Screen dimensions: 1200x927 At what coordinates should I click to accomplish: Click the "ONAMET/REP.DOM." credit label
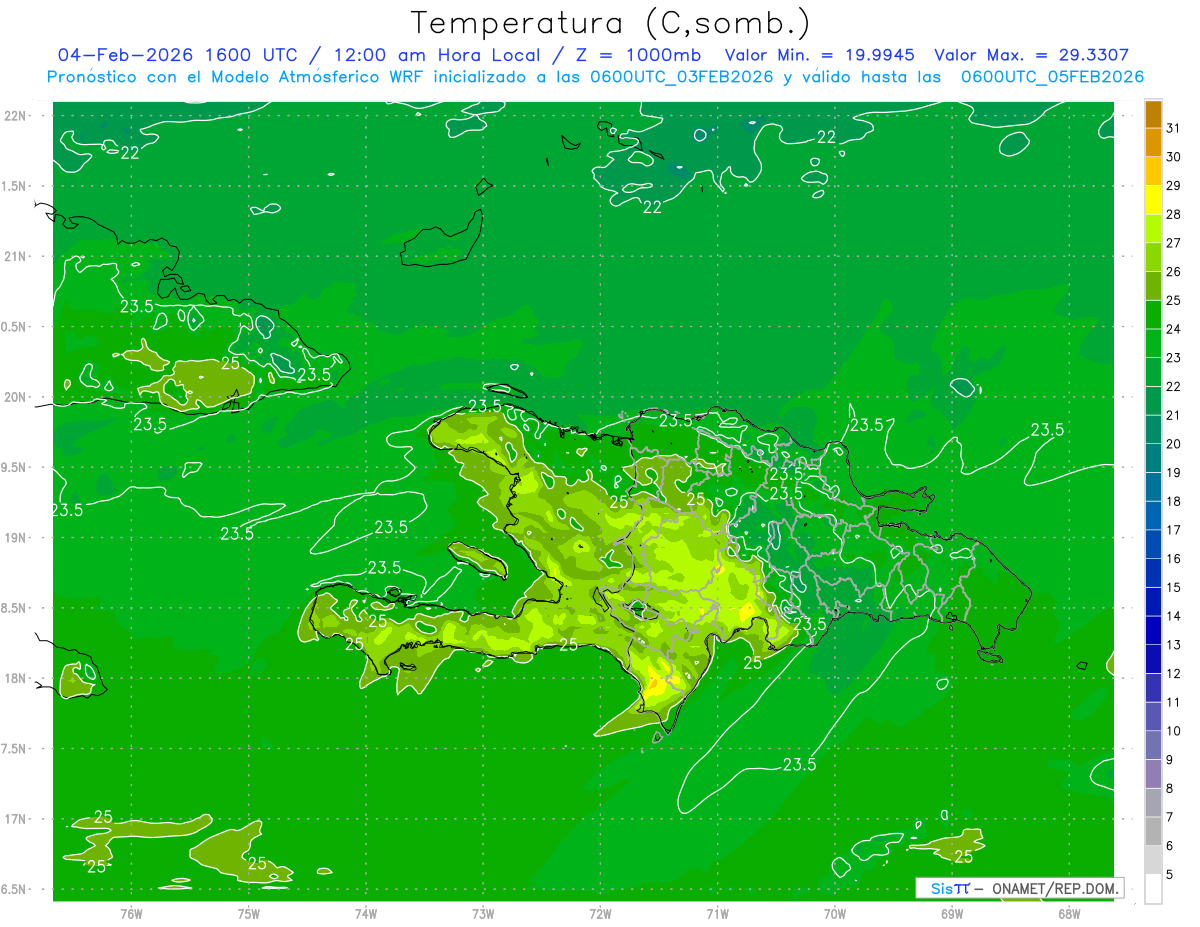(1054, 888)
